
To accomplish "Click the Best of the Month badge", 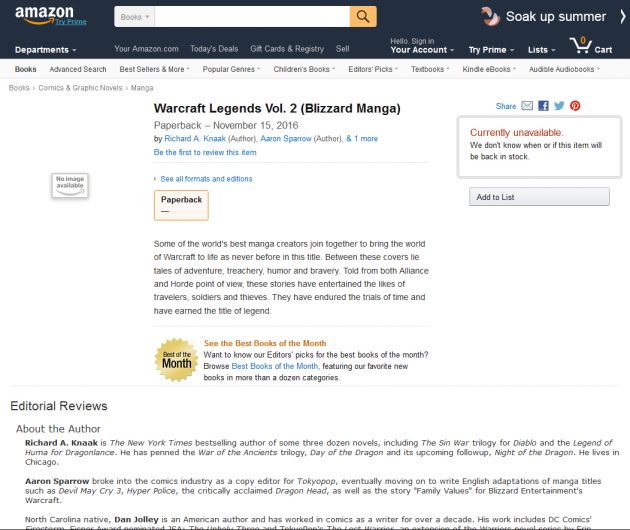I will click(176, 360).
